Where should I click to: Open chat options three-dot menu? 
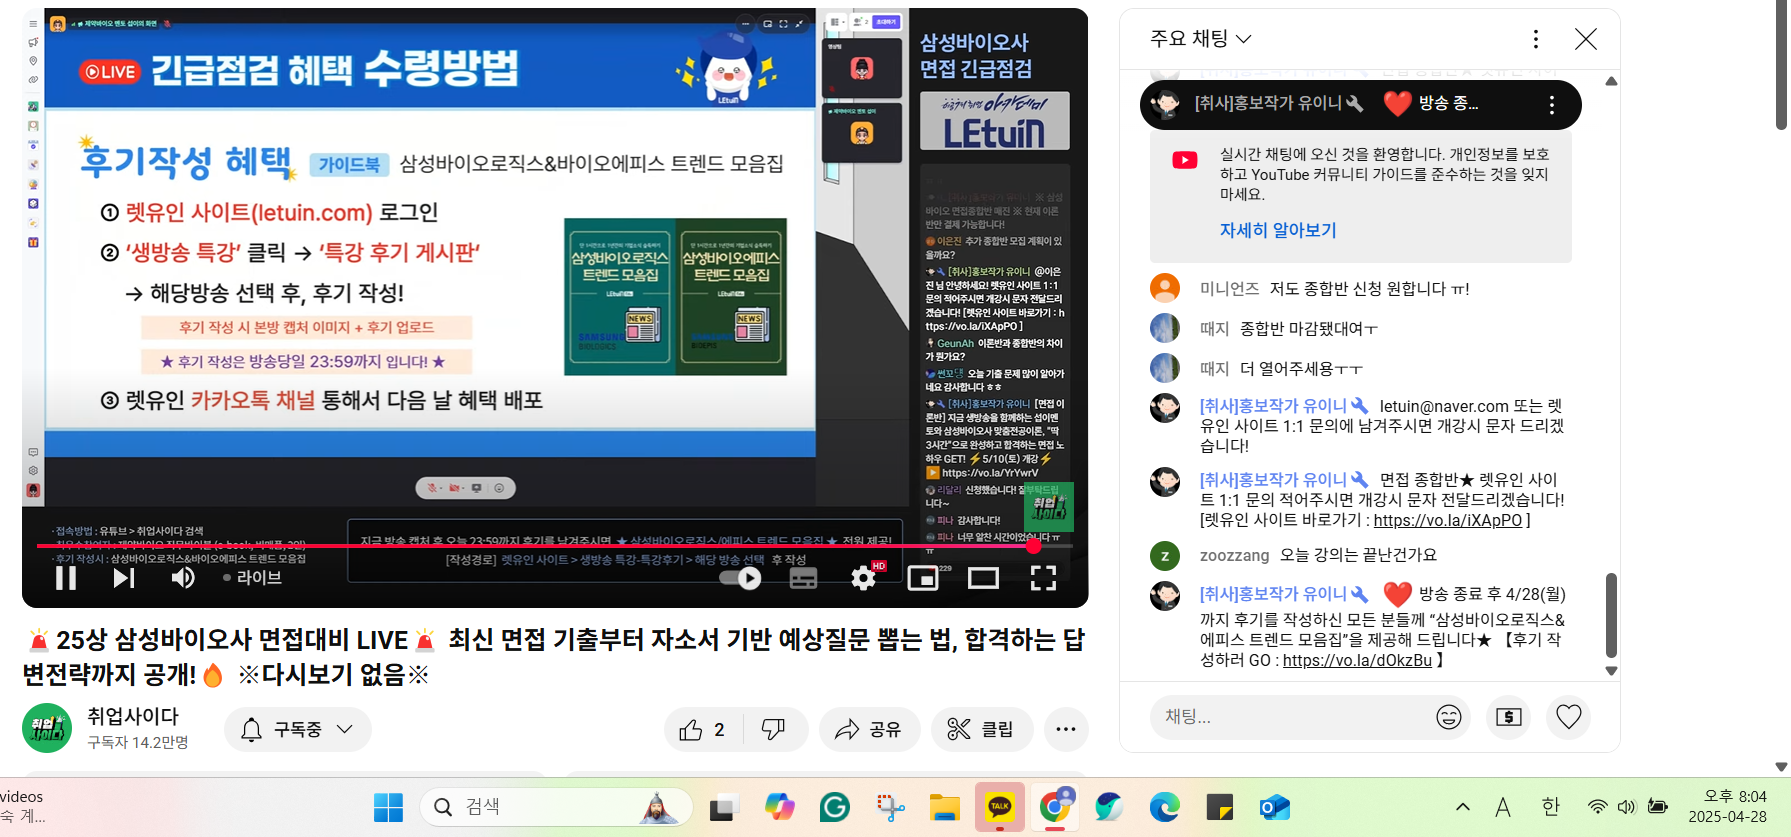click(1535, 39)
